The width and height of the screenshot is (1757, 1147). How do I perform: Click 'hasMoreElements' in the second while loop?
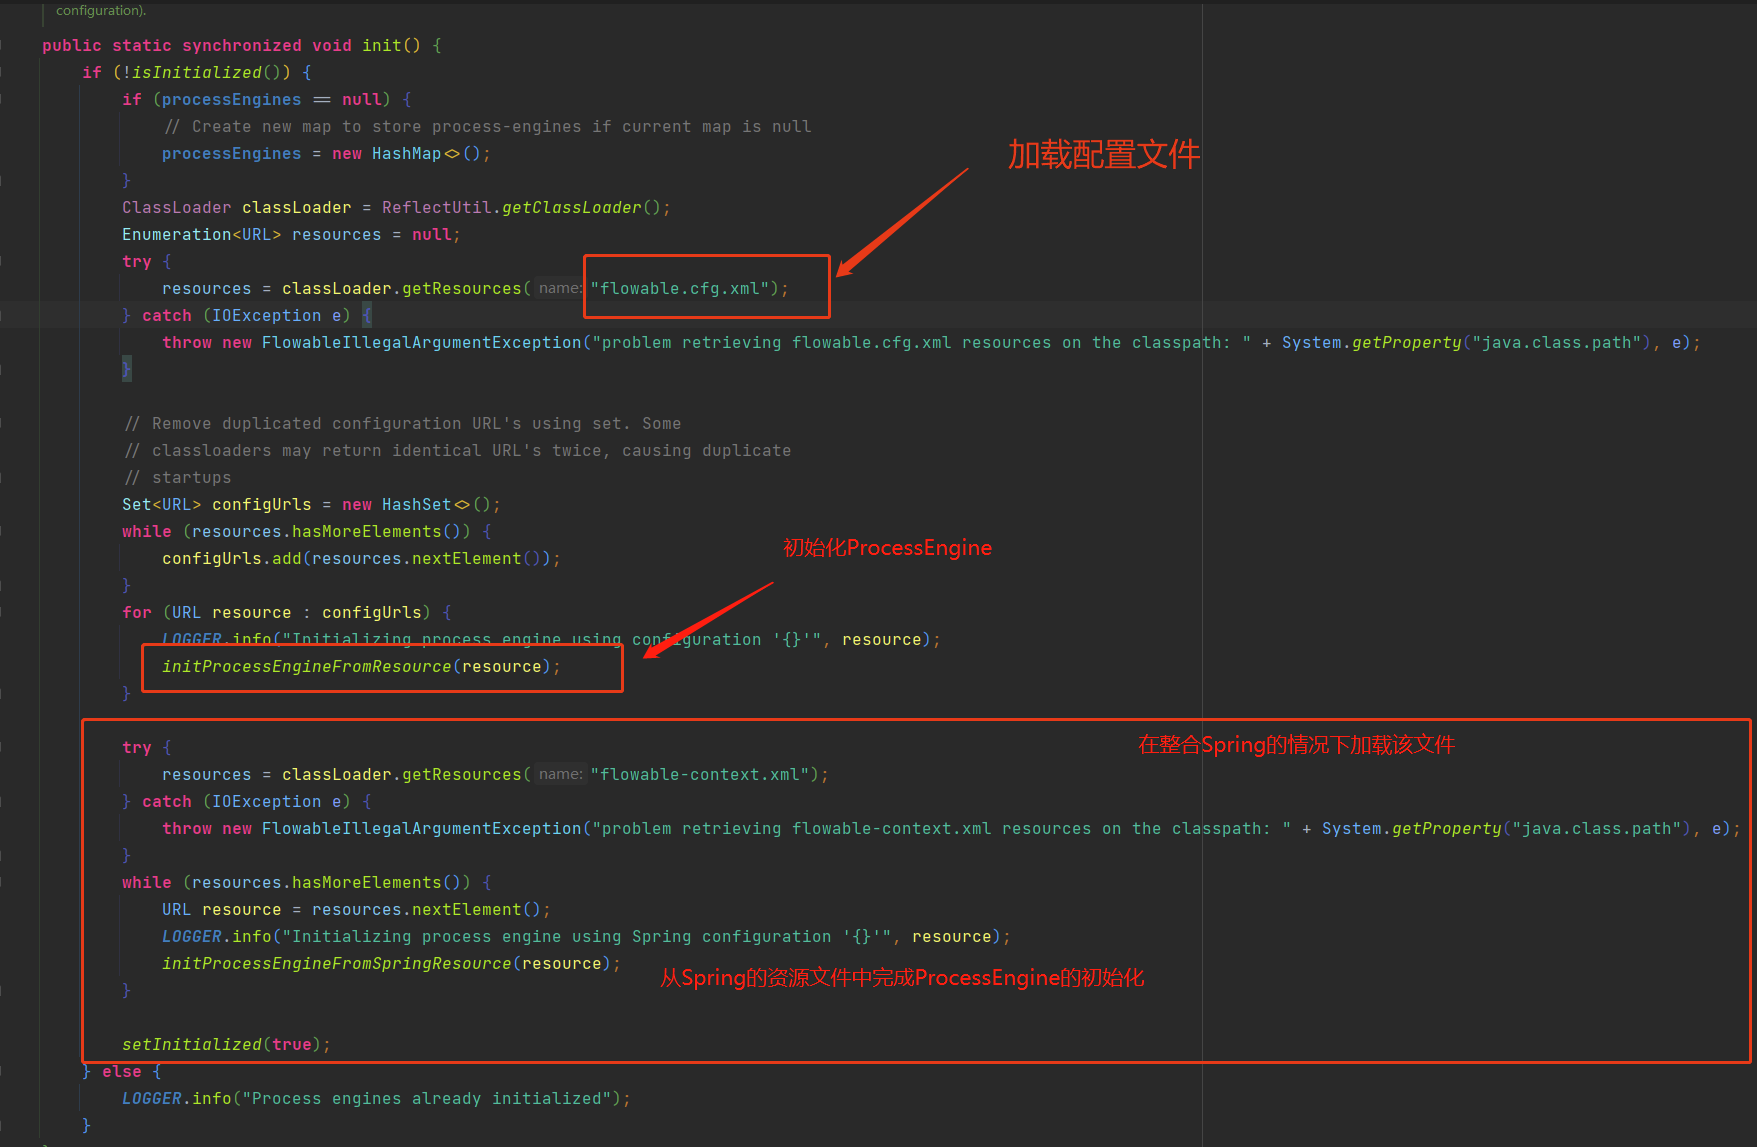click(x=366, y=883)
